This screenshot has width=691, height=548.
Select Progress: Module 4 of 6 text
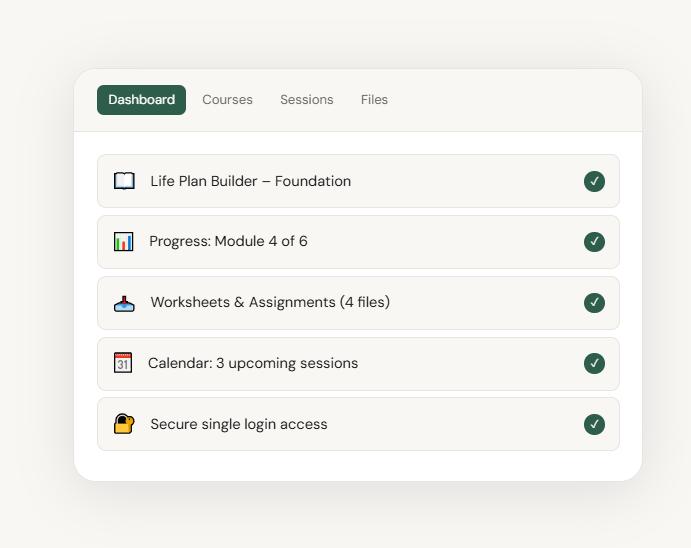[228, 241]
